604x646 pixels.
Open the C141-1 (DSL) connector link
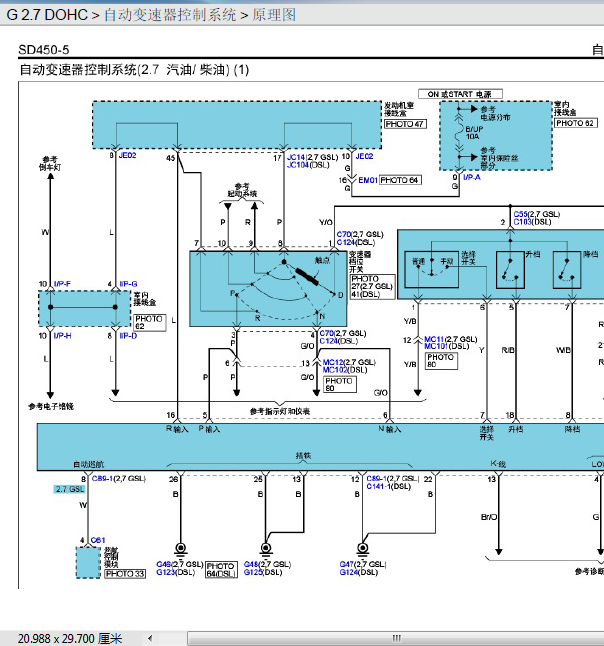(378, 486)
